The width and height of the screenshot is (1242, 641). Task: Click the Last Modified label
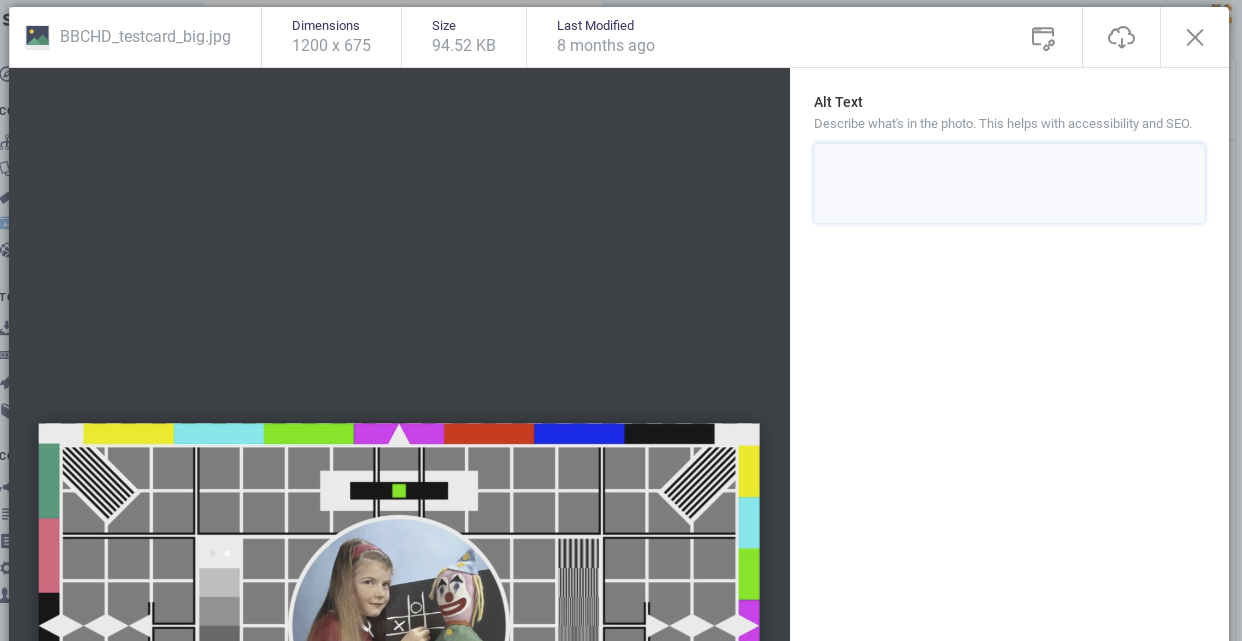(595, 26)
